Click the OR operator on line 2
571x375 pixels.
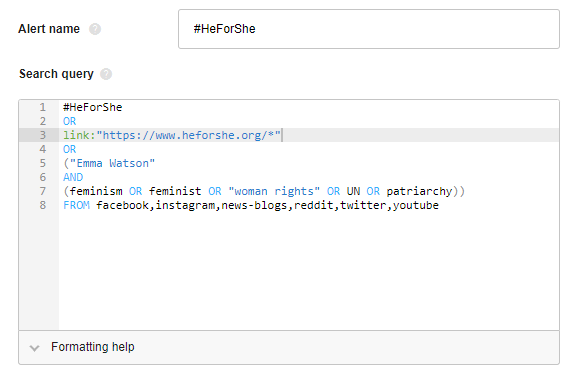click(x=70, y=121)
